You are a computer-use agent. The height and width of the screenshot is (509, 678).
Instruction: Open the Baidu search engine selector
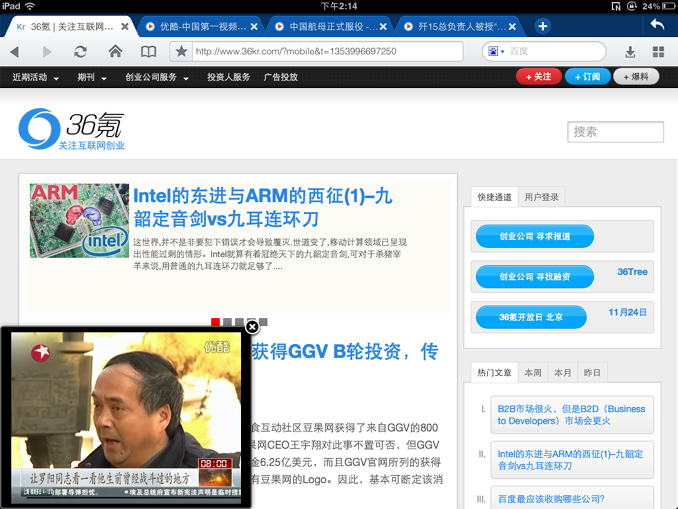coord(496,51)
